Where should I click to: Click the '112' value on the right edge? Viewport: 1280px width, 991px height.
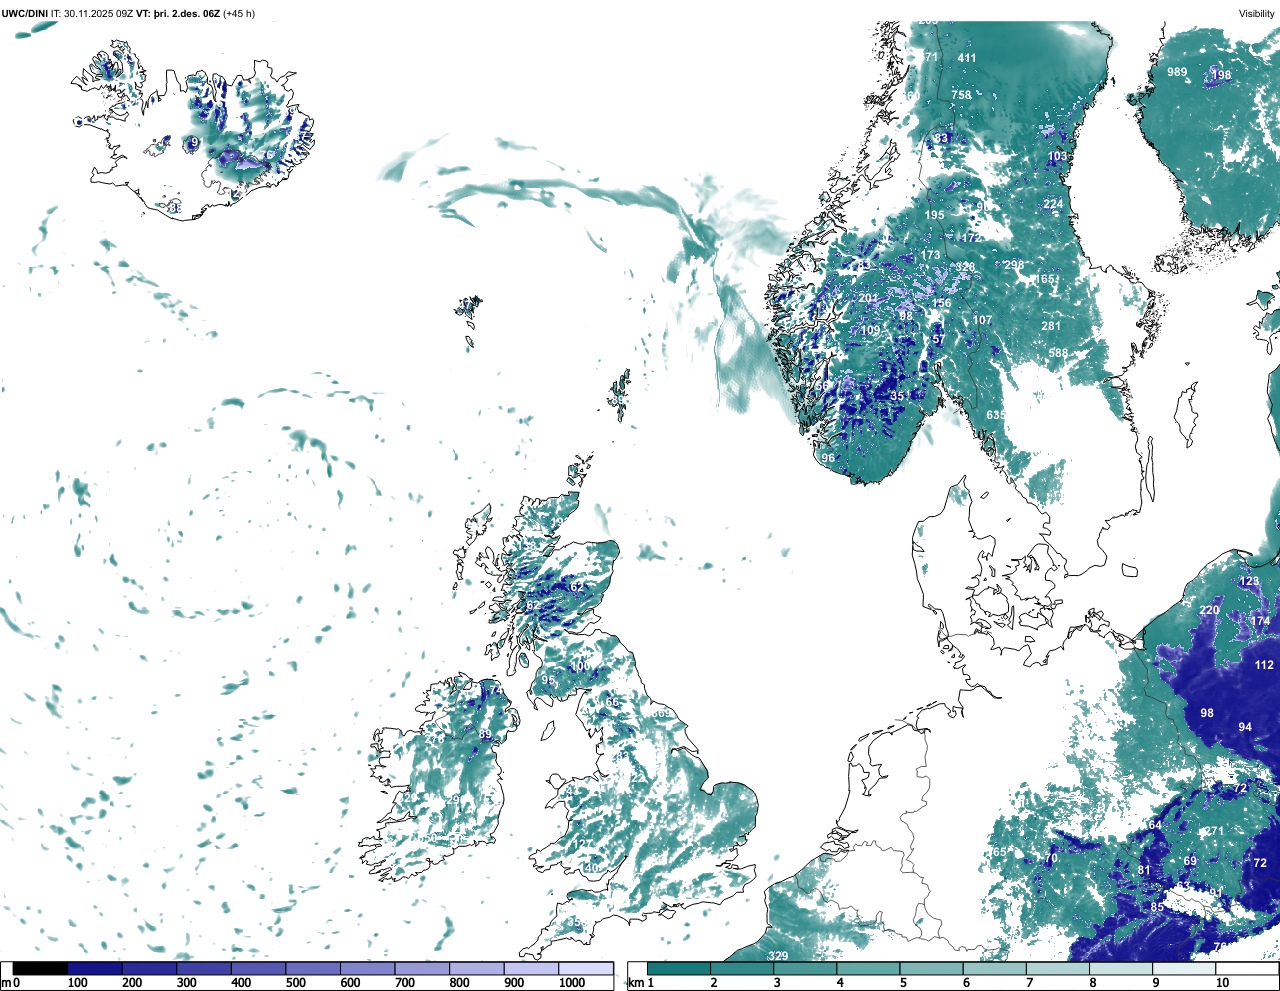1264,665
